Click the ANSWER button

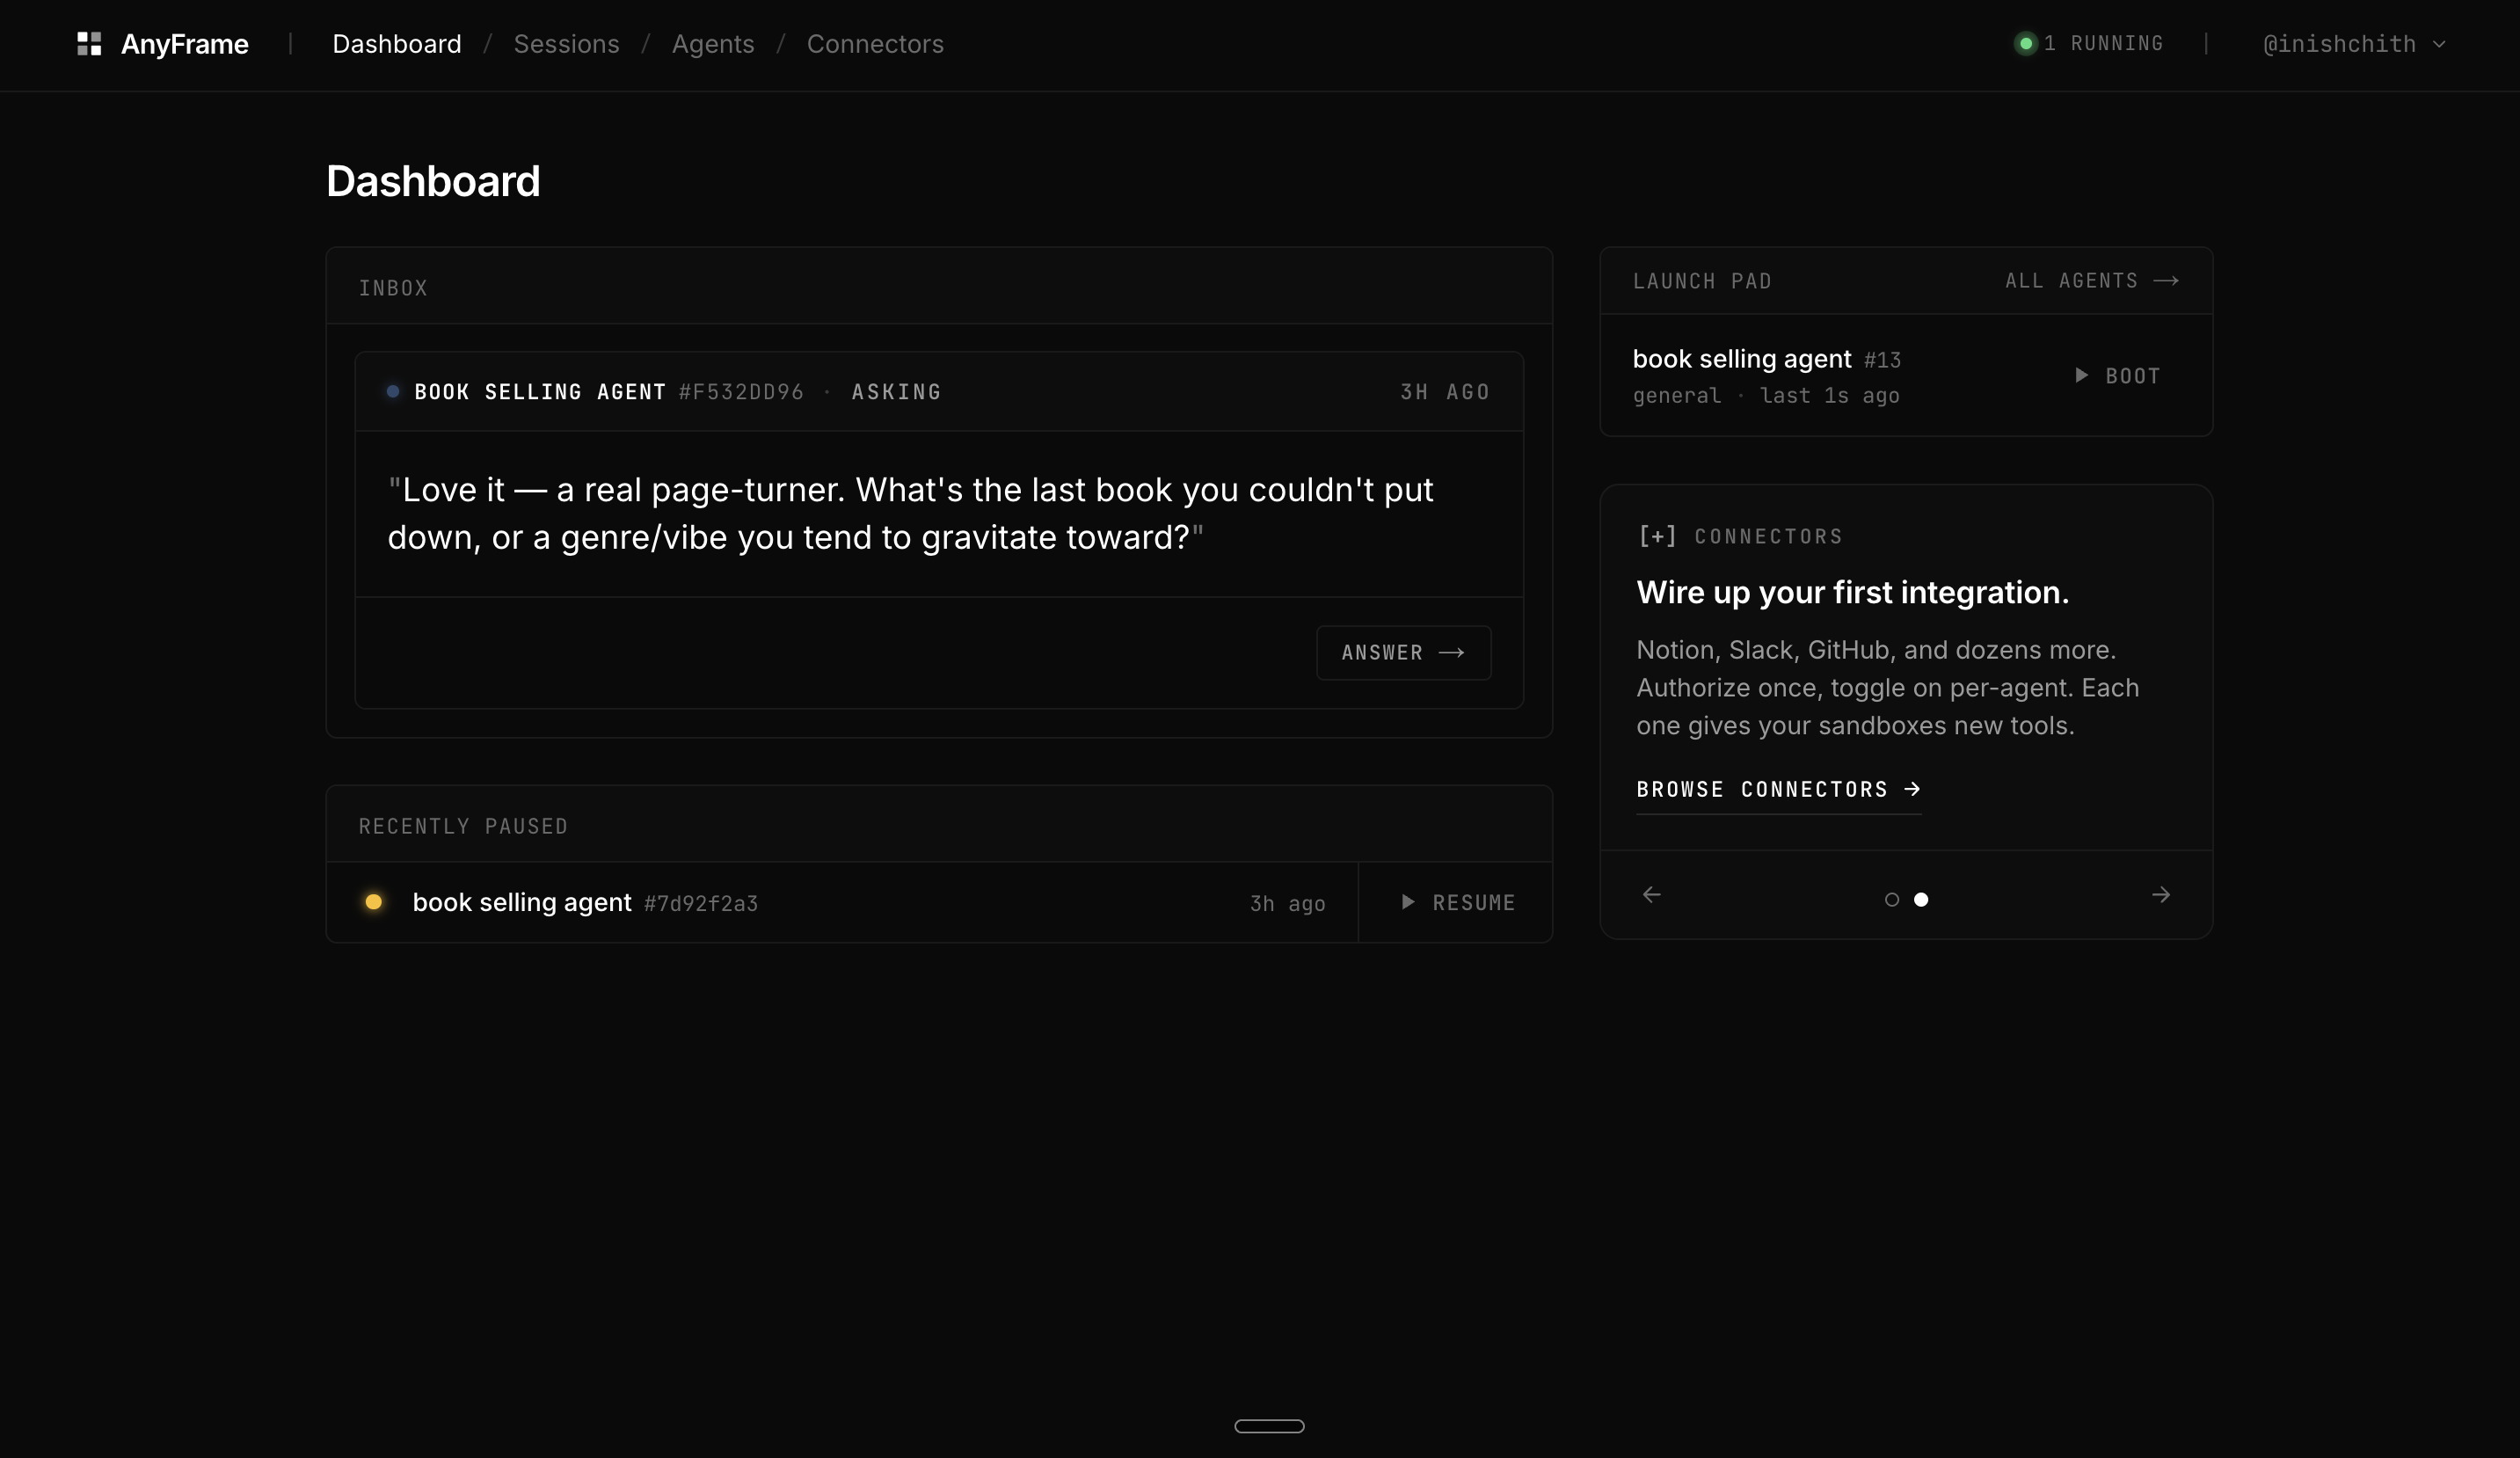pyautogui.click(x=1403, y=653)
